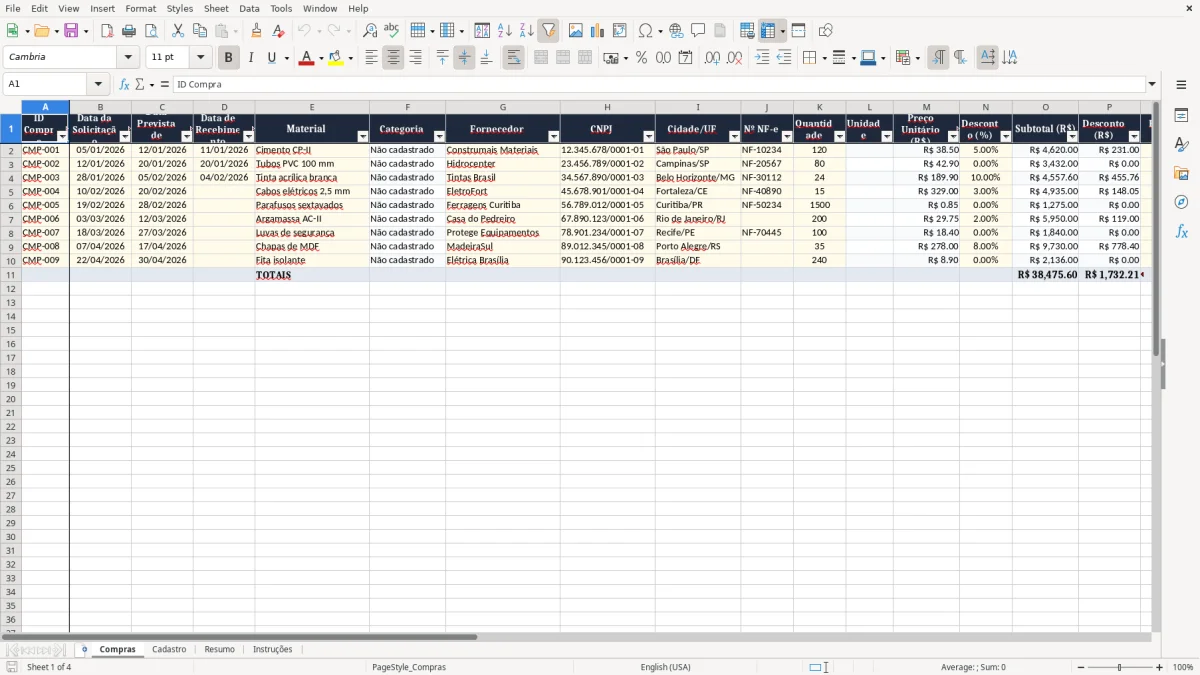1200x675 pixels.
Task: Add decimal place
Action: pos(713,58)
